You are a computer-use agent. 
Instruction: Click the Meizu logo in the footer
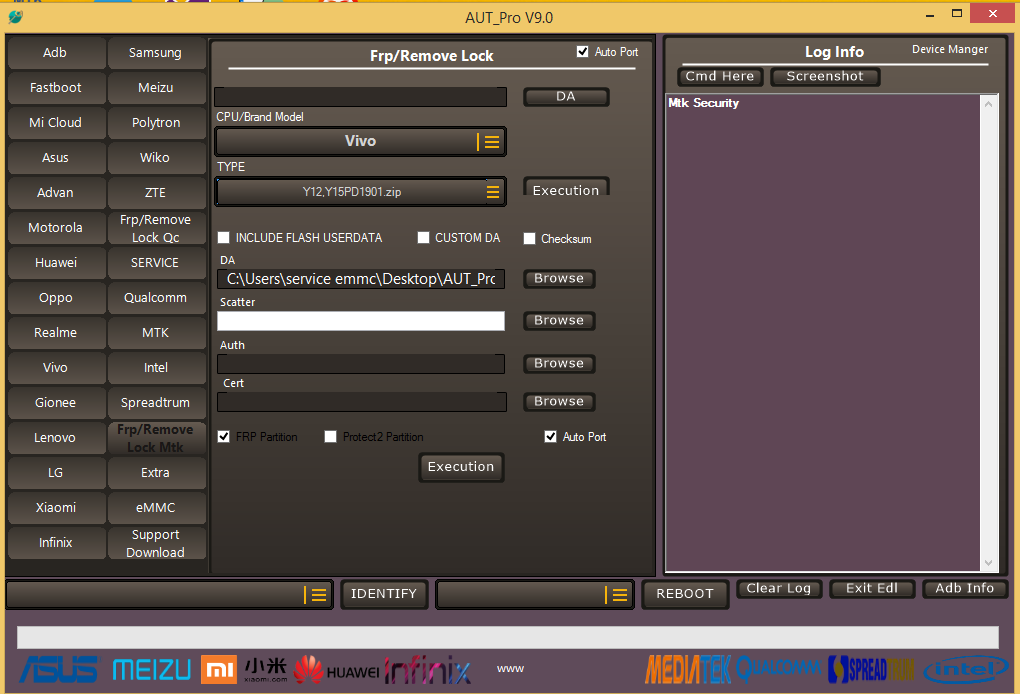(152, 670)
